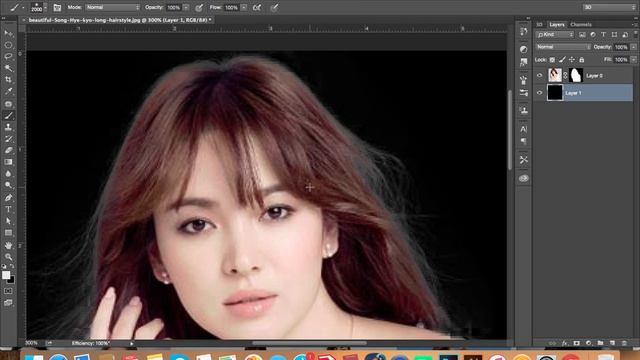Image resolution: width=640 pixels, height=360 pixels.
Task: Open the layer filter Kind dropdown
Action: 555,35
